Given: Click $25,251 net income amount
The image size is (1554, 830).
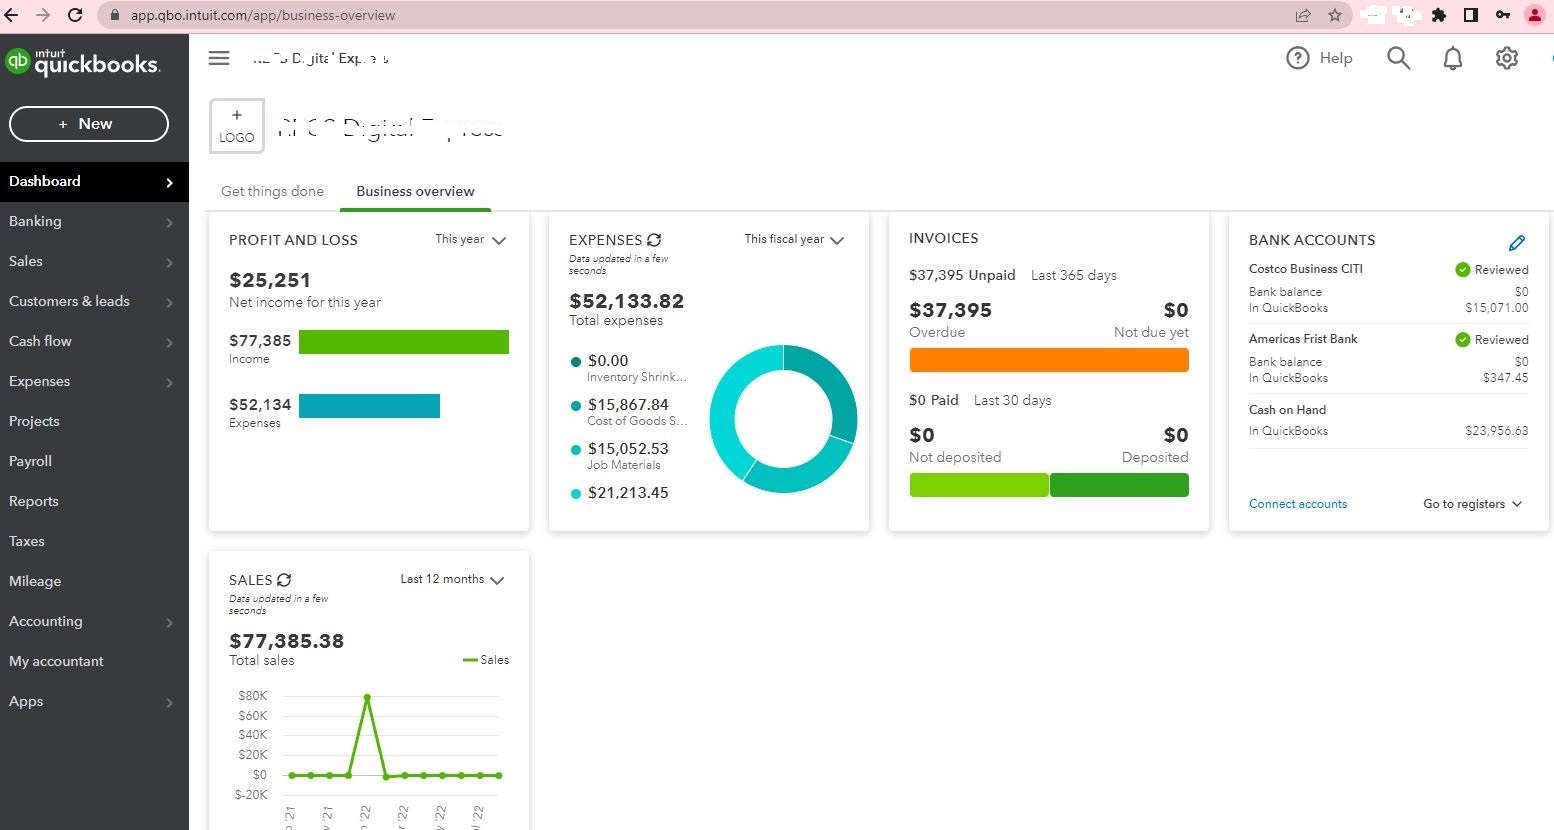Looking at the screenshot, I should (270, 280).
